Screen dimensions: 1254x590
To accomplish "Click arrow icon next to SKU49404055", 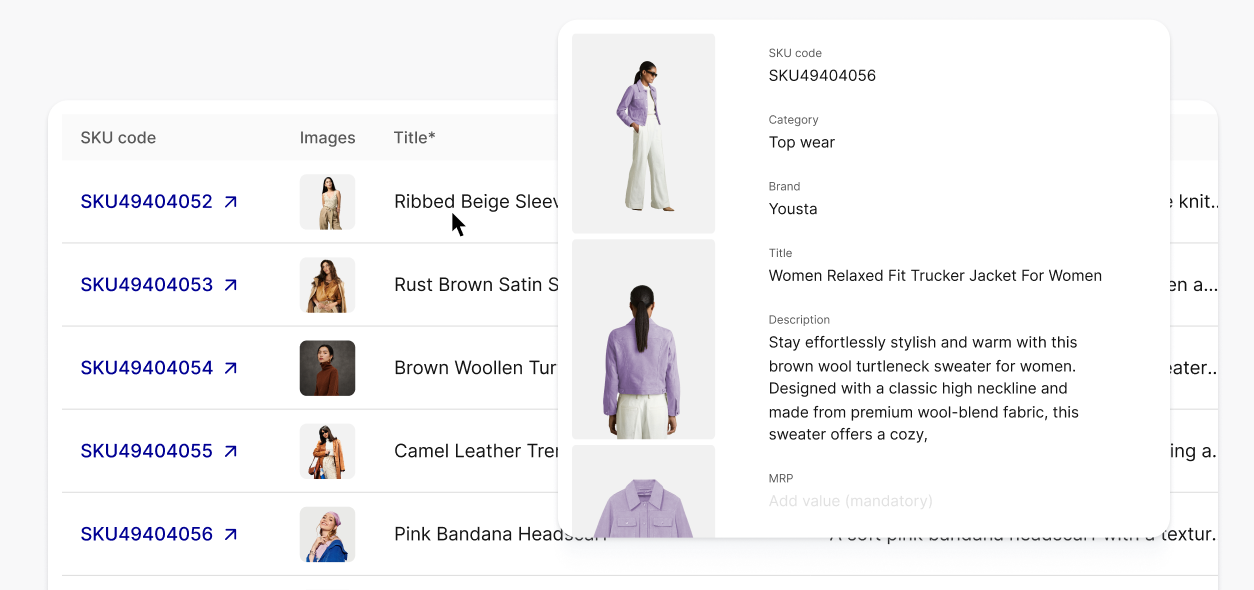I will [231, 451].
